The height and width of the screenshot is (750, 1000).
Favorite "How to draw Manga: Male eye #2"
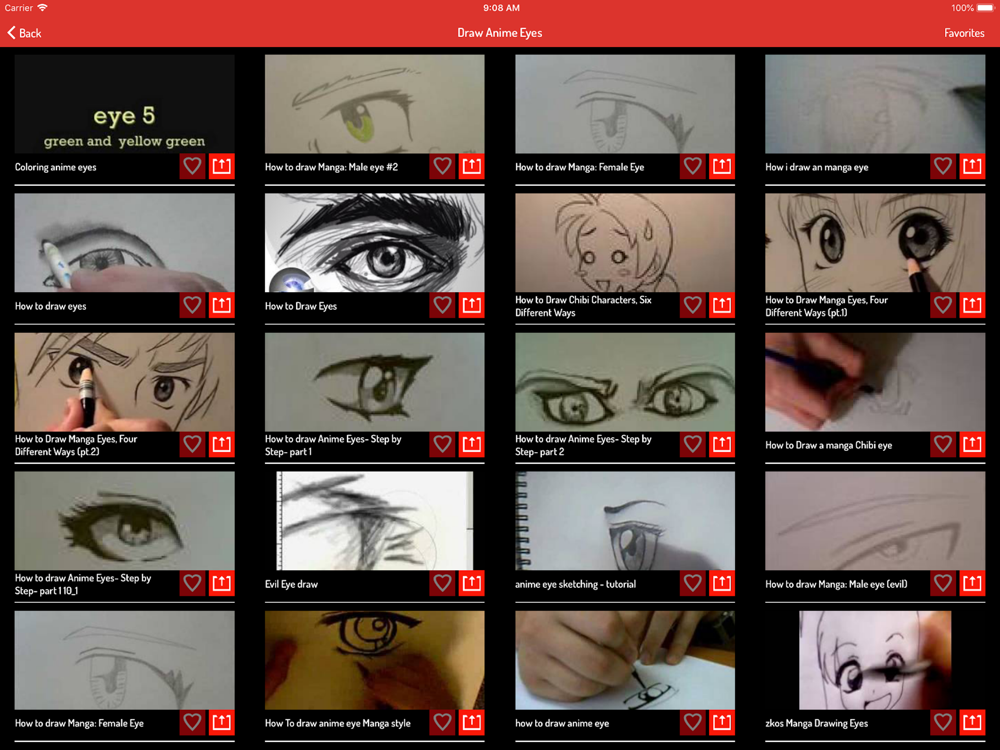[x=442, y=166]
